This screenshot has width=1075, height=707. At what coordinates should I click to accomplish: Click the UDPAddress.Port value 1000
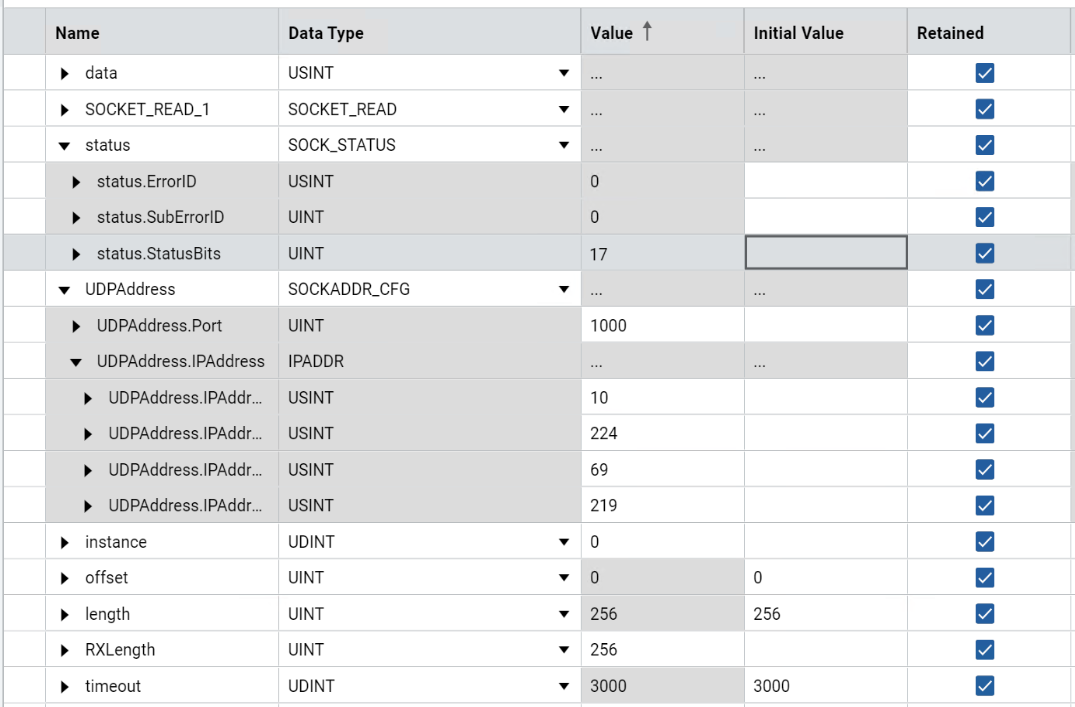pos(662,326)
